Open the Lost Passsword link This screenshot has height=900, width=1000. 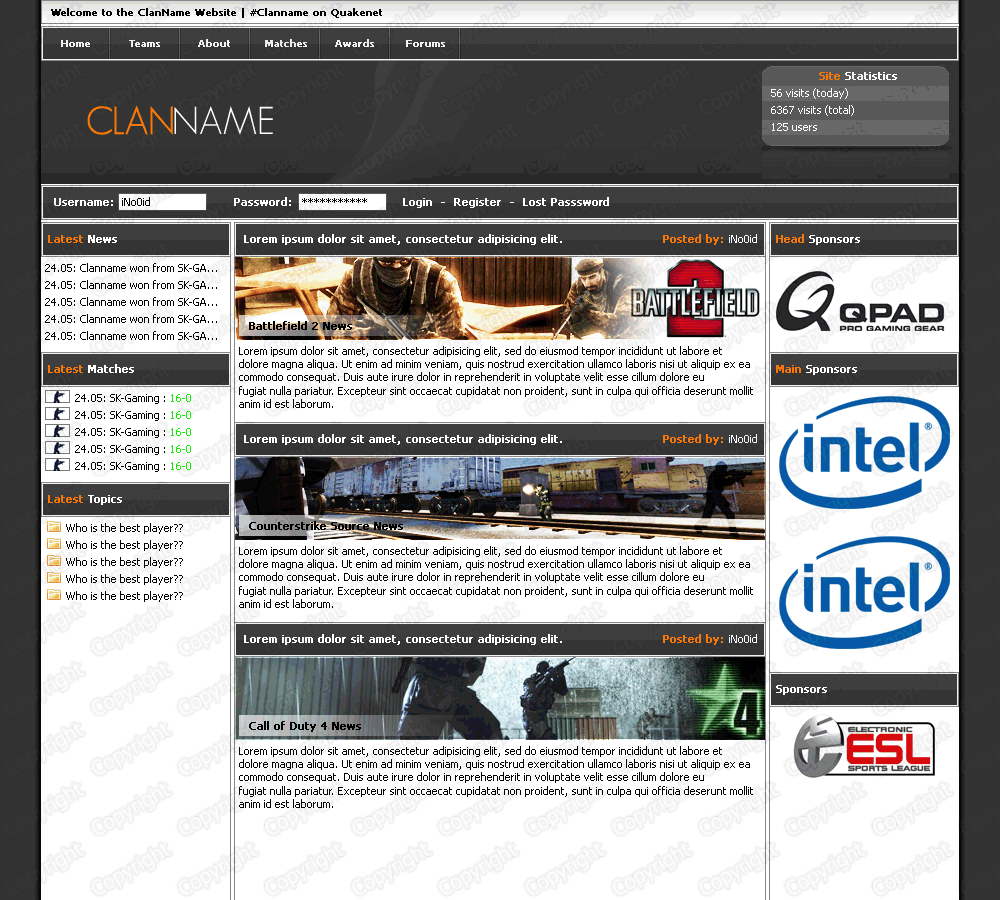566,202
